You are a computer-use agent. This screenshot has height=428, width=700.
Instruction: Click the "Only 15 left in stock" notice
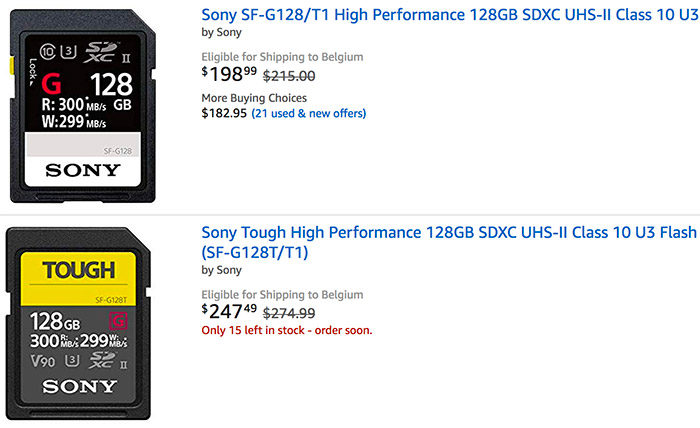tap(286, 330)
